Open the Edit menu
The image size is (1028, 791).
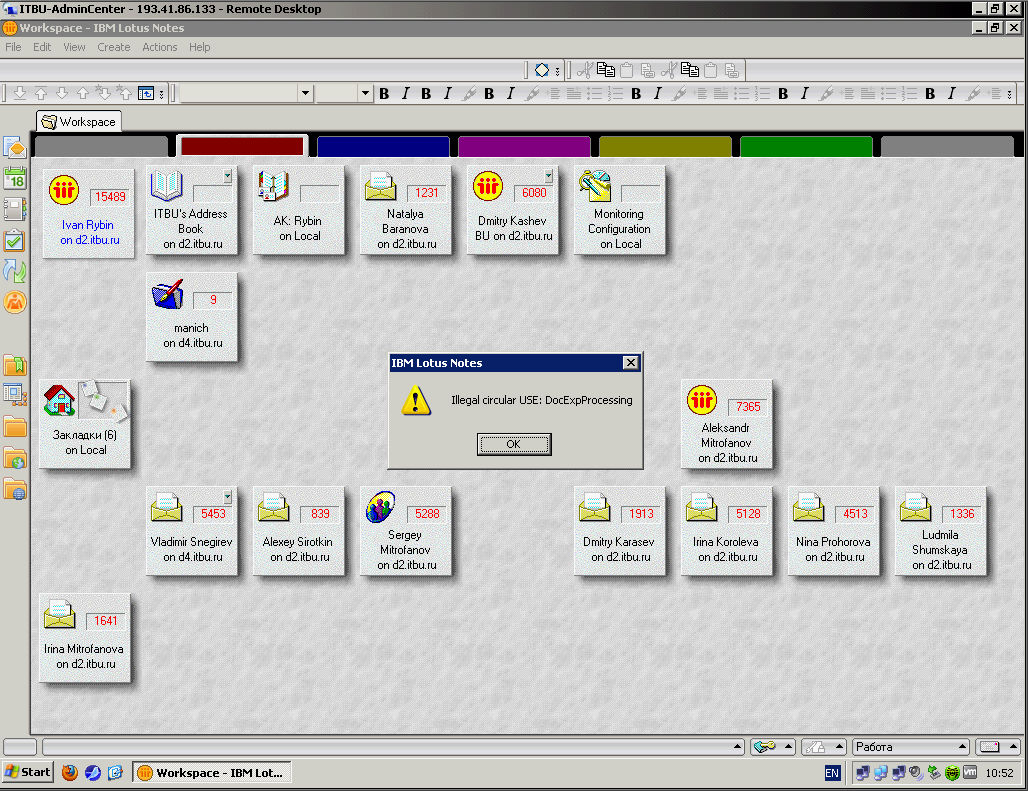[x=42, y=47]
